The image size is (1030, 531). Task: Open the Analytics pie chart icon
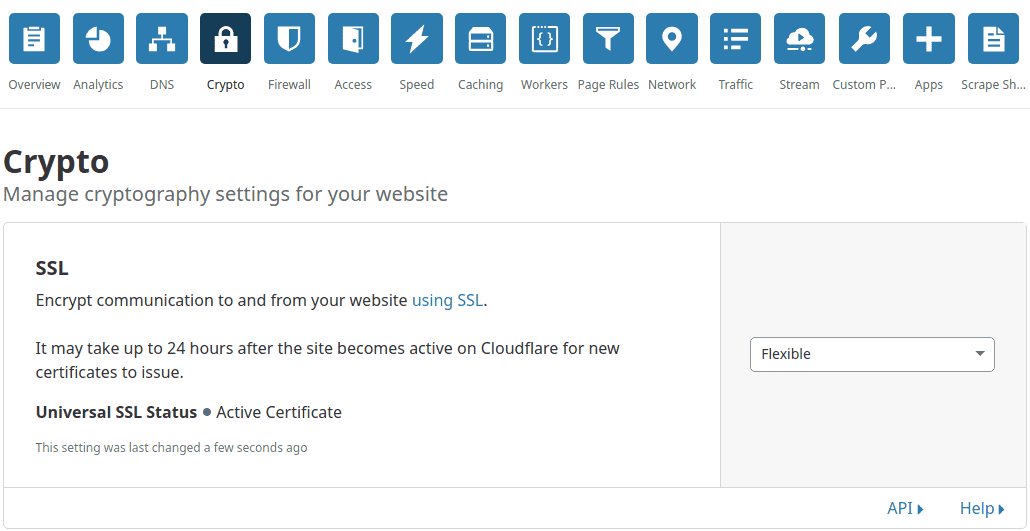99,39
